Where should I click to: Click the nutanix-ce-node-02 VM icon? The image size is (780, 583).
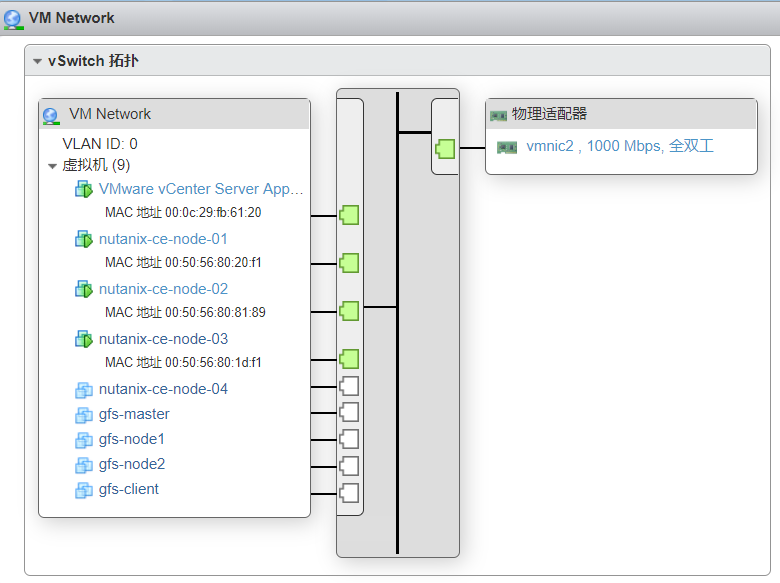84,289
